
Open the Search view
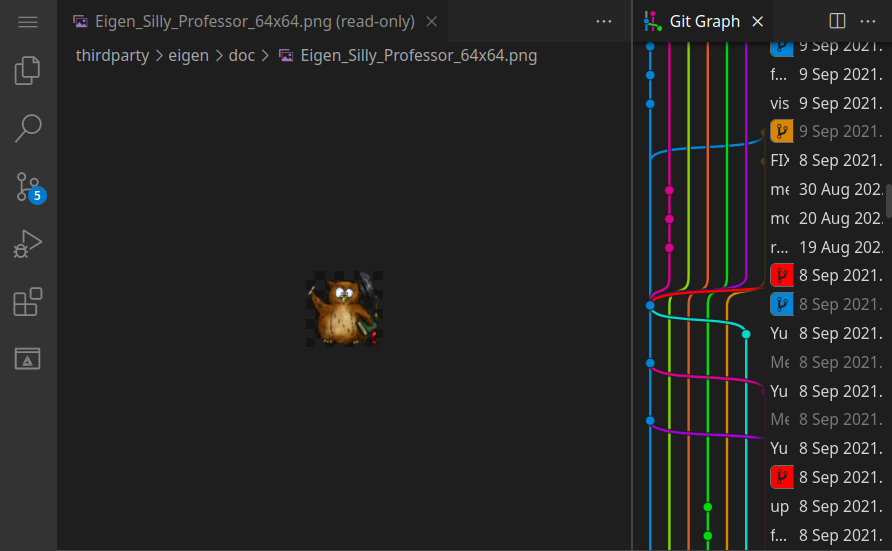(x=27, y=128)
